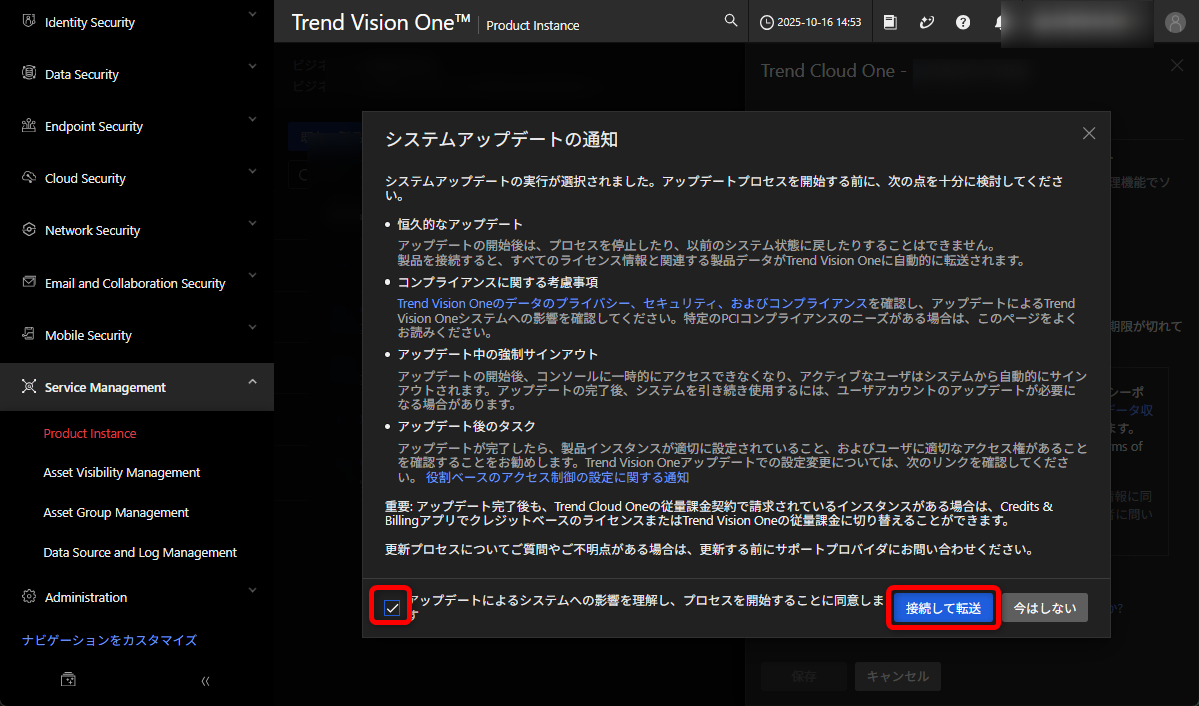Screen dimensions: 1199x706
Task: Click the curved arrows icon in header
Action: pyautogui.click(x=927, y=21)
